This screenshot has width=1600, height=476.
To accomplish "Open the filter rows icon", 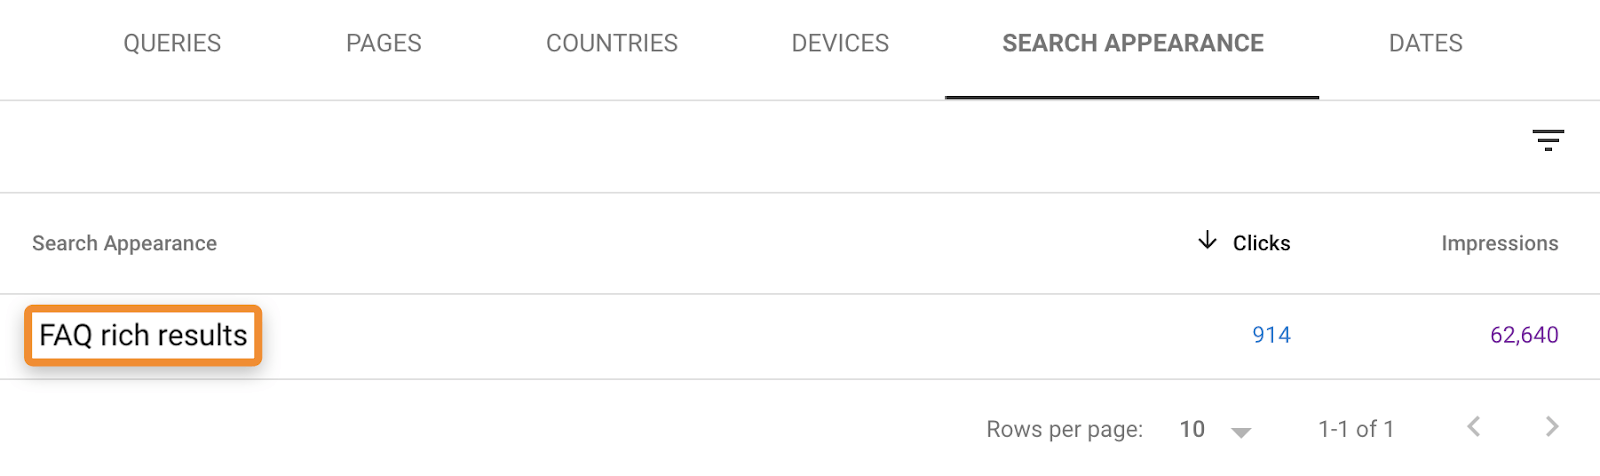I will 1548,140.
